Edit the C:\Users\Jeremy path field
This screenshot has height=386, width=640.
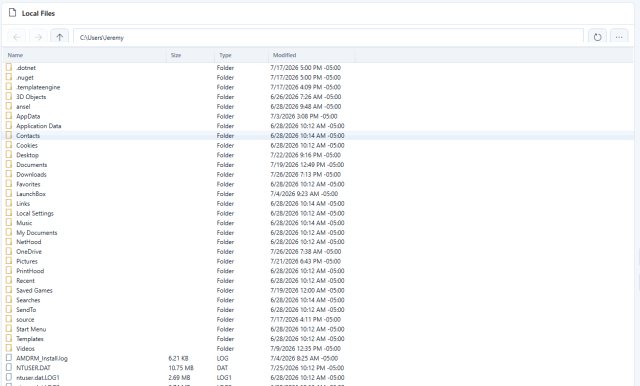pyautogui.click(x=328, y=37)
